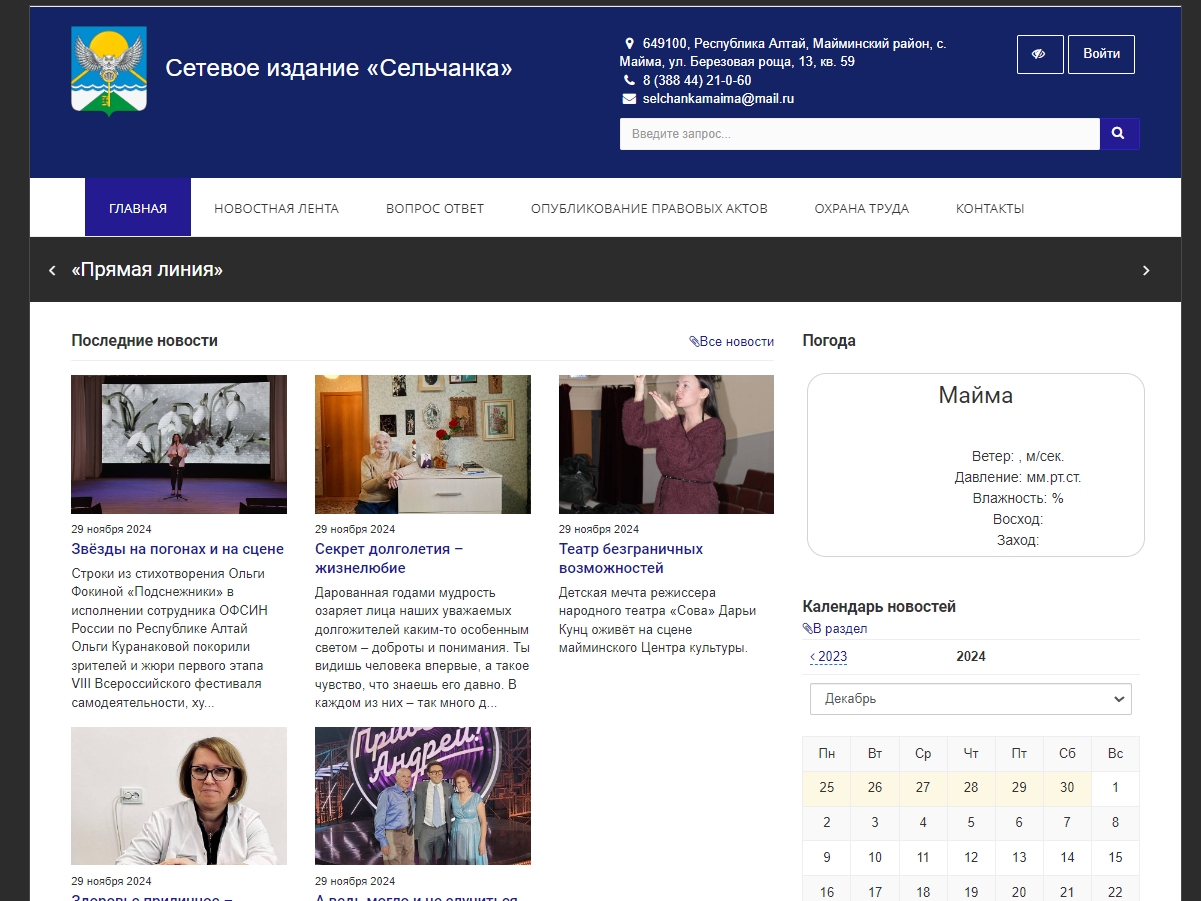Viewport: 1201px width, 901px height.
Task: Click the «Войти» button
Action: click(1101, 54)
